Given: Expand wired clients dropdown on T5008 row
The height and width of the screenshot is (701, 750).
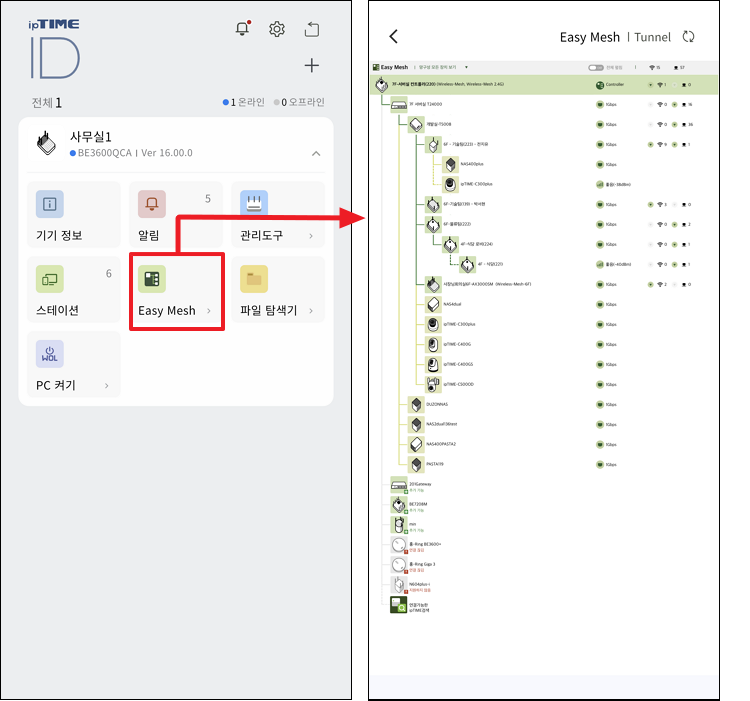Looking at the screenshot, I should [x=674, y=124].
